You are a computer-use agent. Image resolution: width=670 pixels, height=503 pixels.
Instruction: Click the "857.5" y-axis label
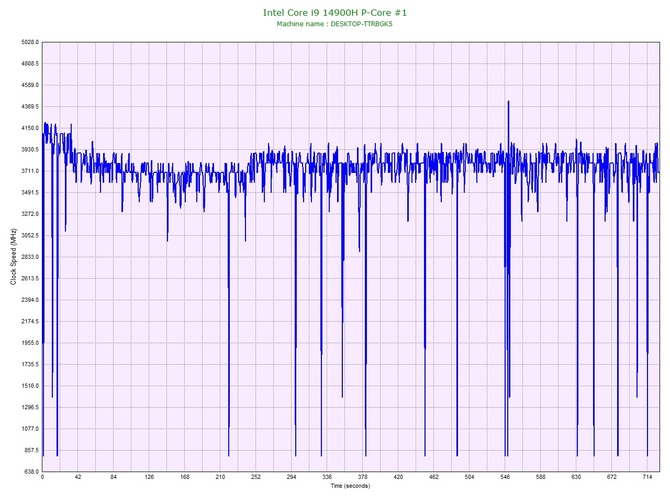pyautogui.click(x=31, y=450)
